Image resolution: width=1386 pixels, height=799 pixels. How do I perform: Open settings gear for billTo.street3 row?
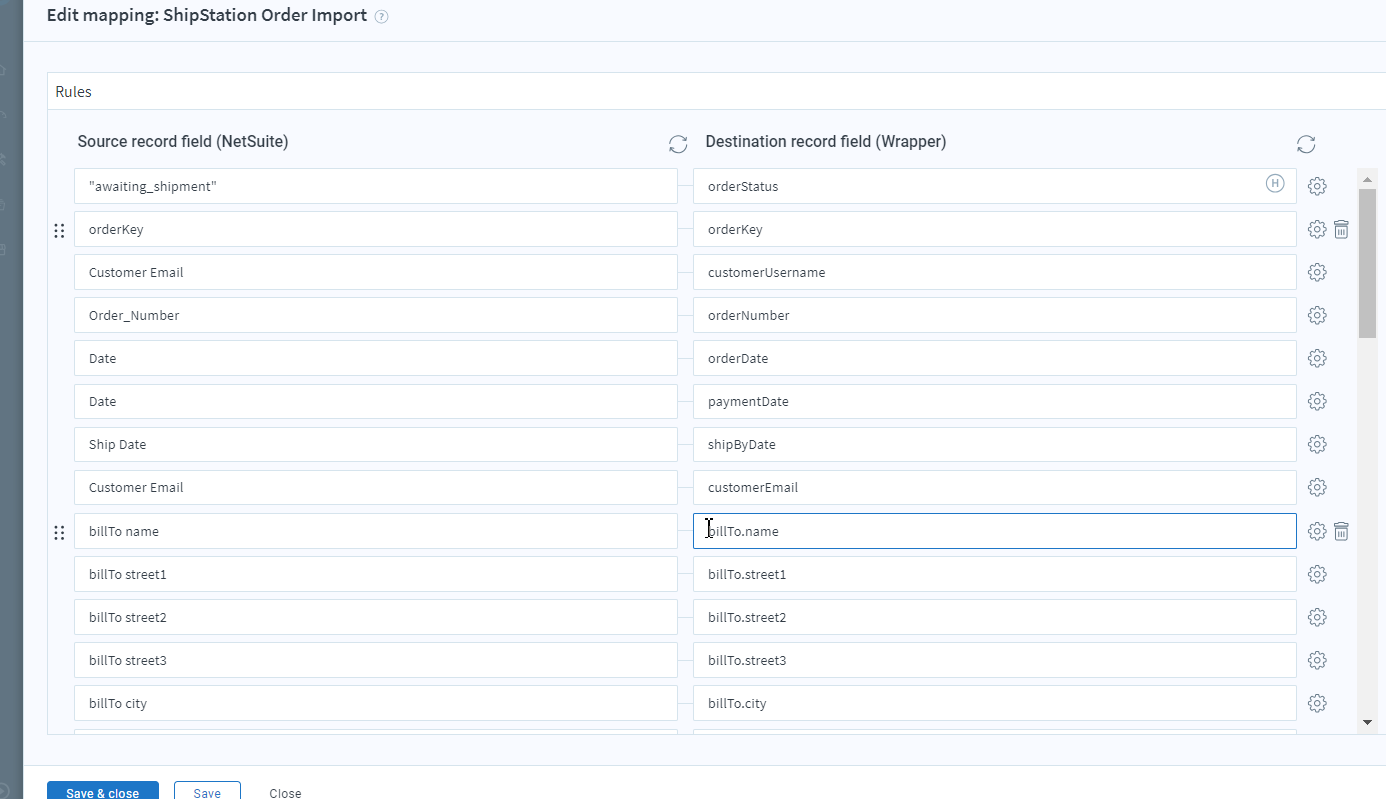(x=1317, y=661)
